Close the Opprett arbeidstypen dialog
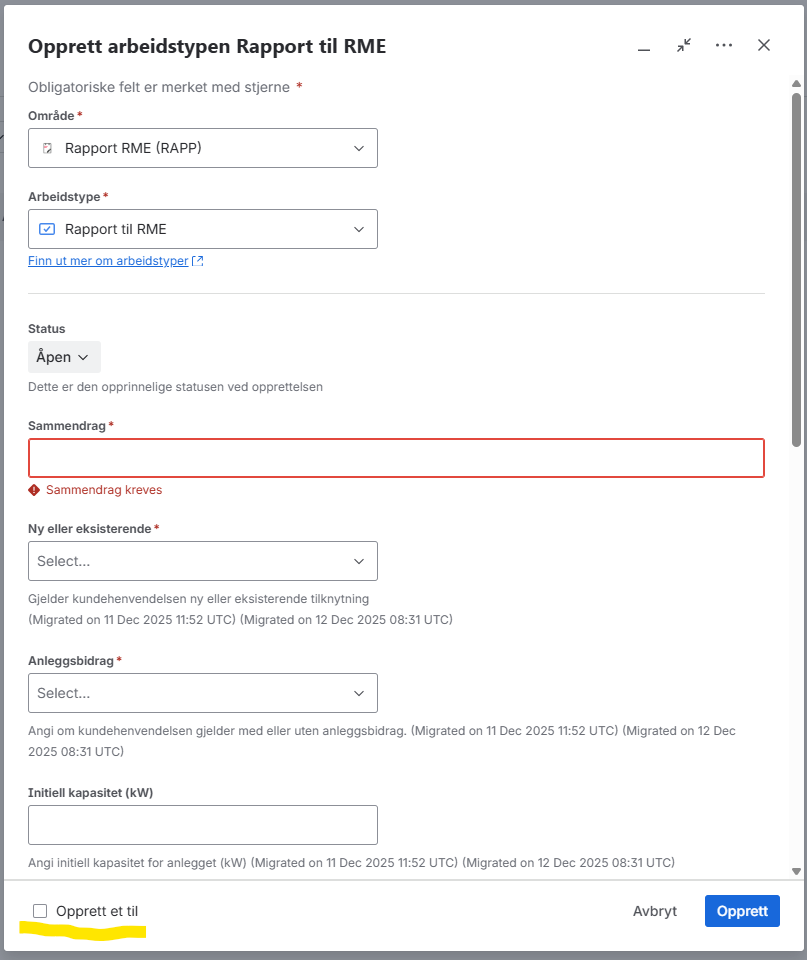Viewport: 807px width, 960px height. (764, 46)
